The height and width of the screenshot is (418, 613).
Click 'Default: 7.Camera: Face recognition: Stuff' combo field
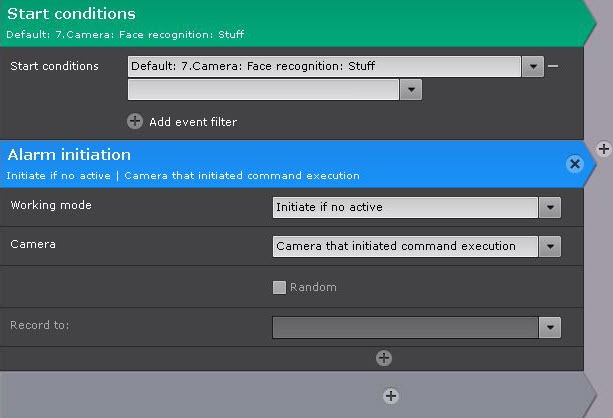(324, 66)
